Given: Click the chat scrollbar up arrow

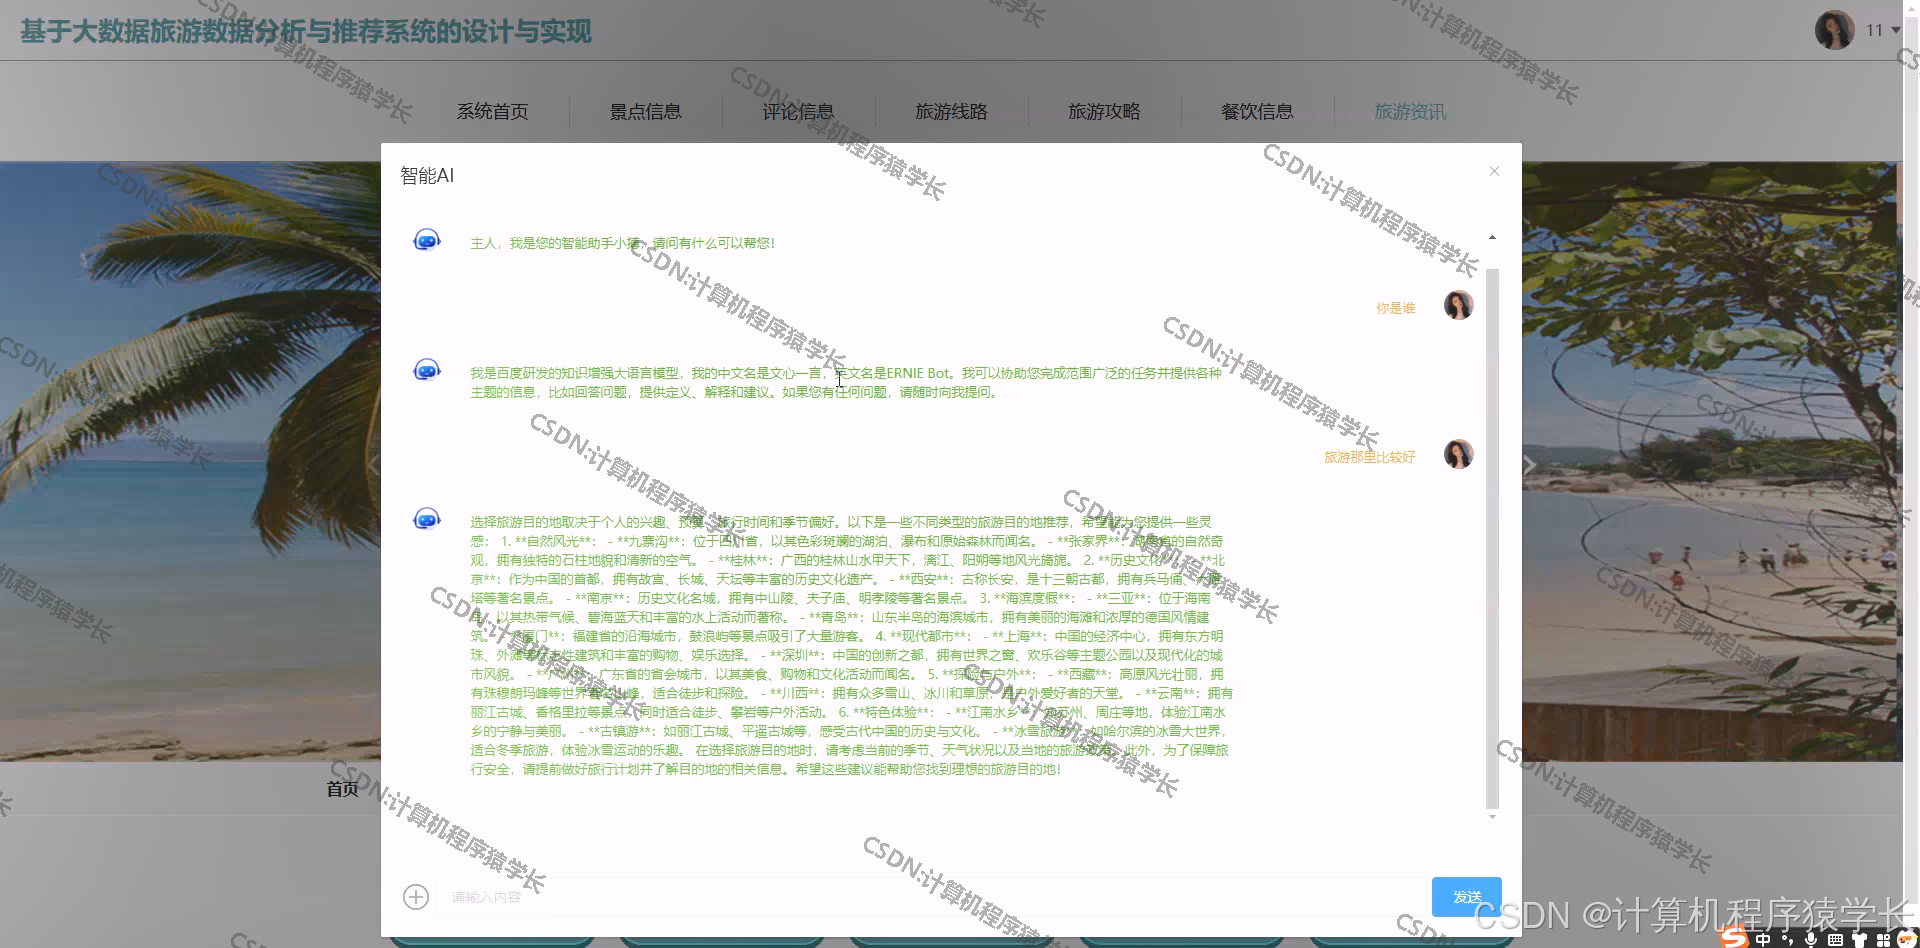Looking at the screenshot, I should coord(1492,238).
